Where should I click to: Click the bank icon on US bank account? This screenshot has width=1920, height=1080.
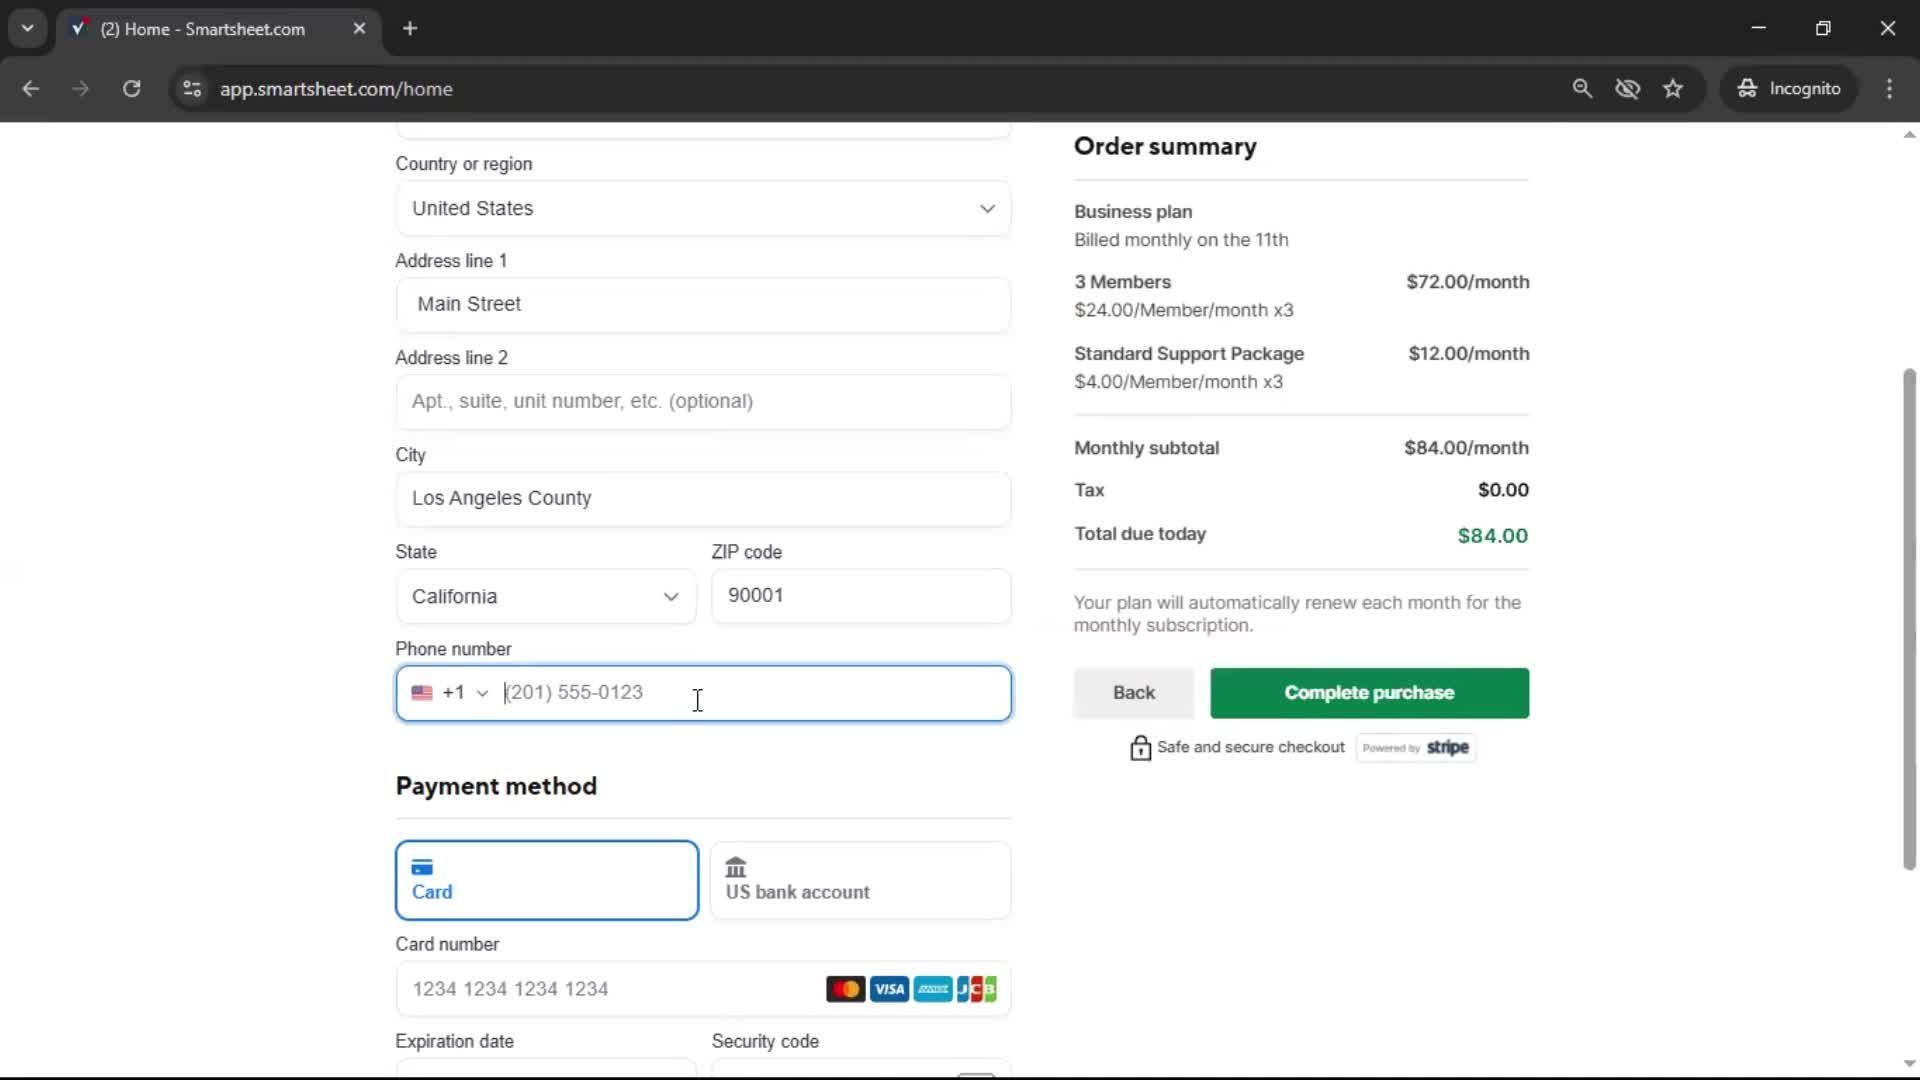click(x=737, y=867)
